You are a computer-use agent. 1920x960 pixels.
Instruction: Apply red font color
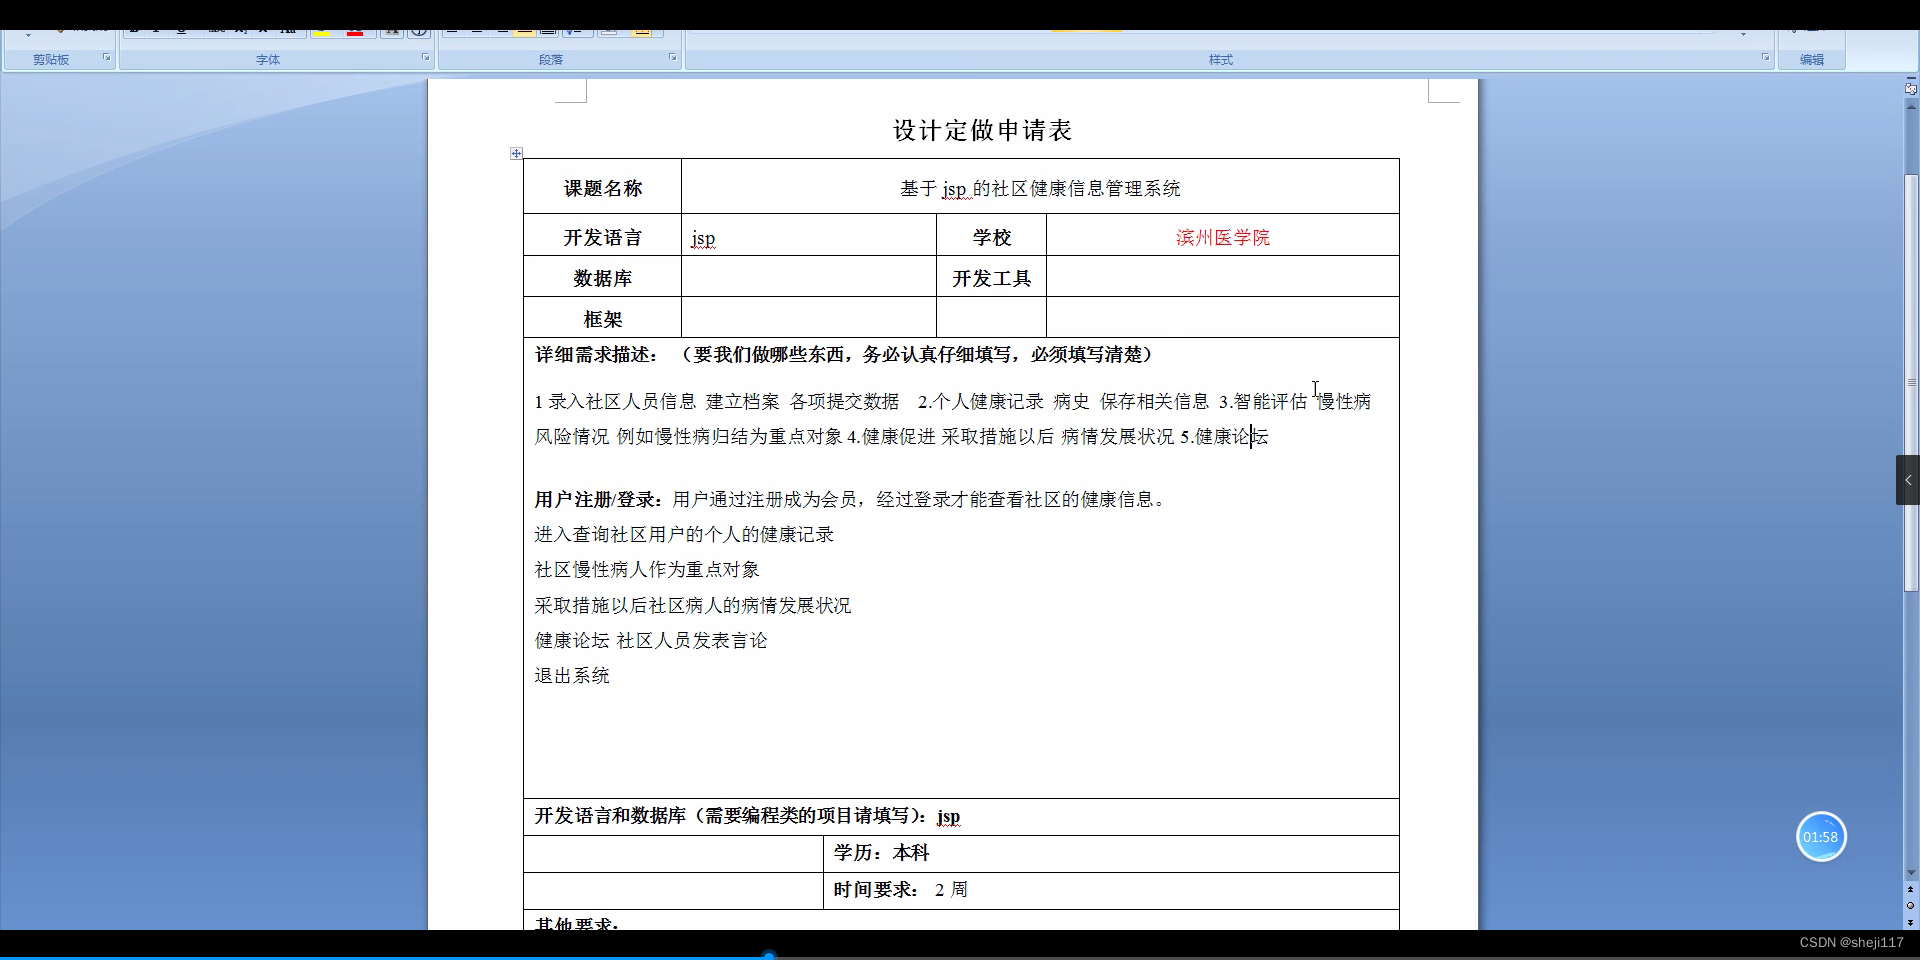click(x=355, y=30)
